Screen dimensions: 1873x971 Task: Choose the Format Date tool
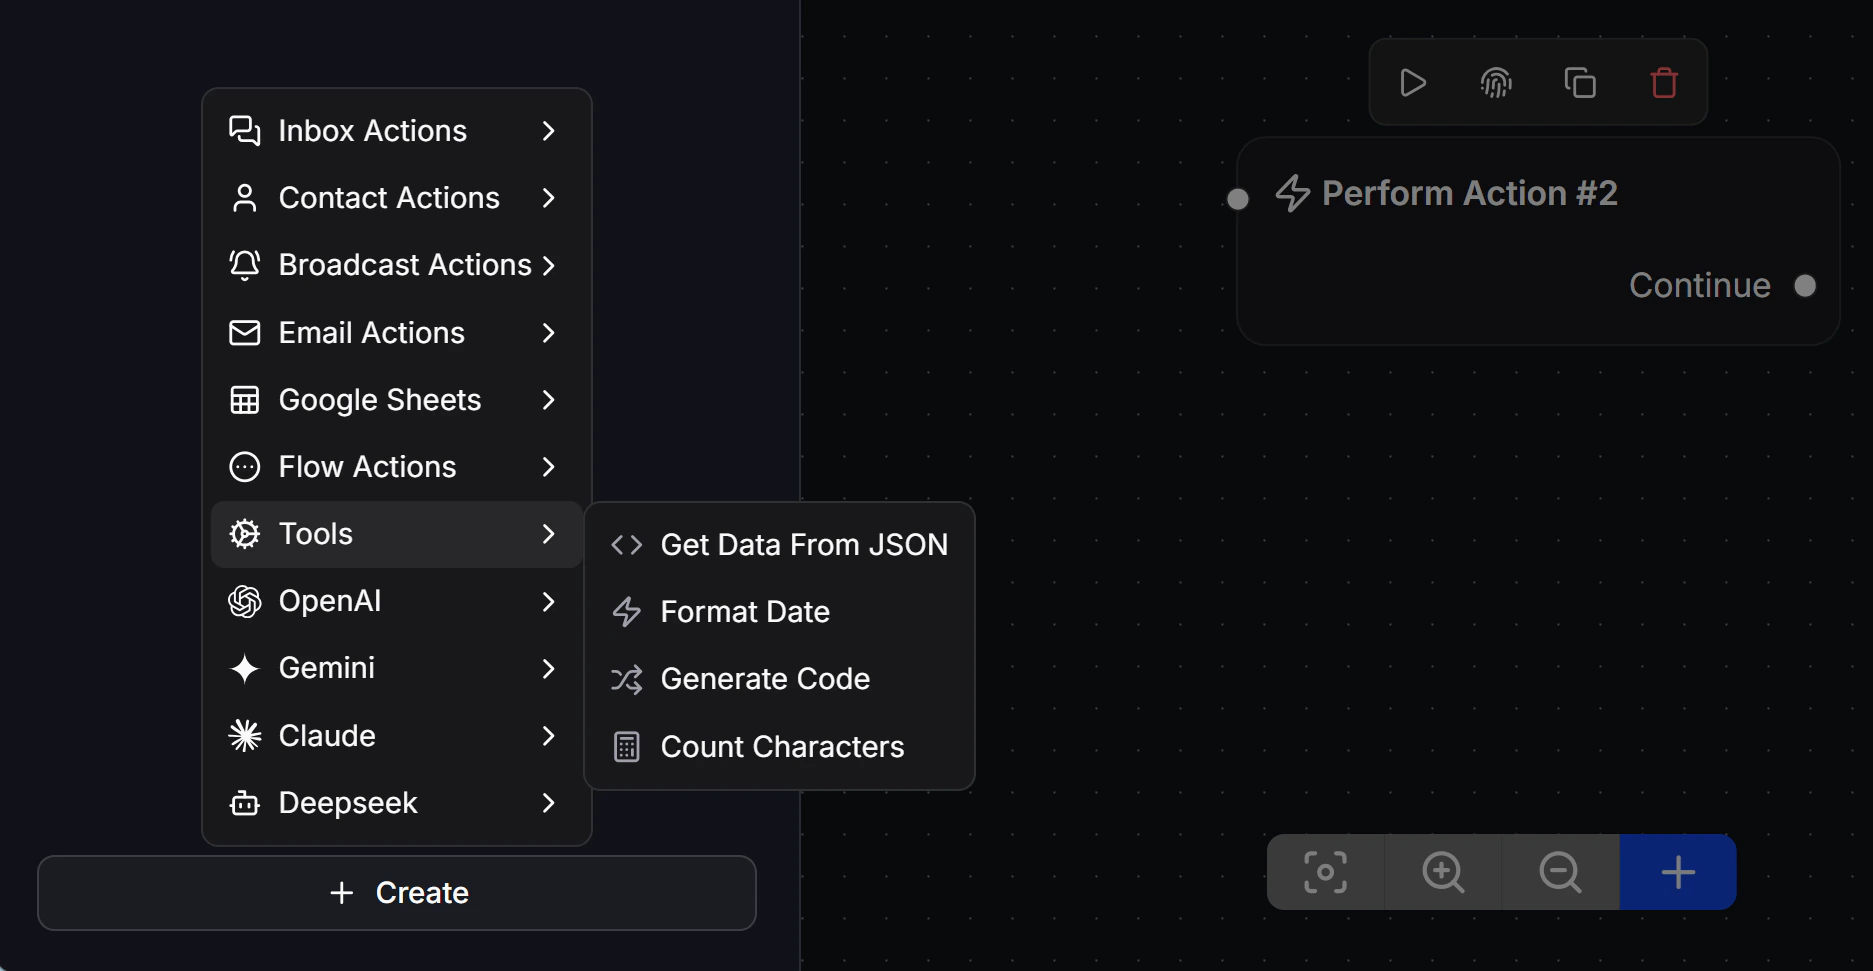point(779,612)
